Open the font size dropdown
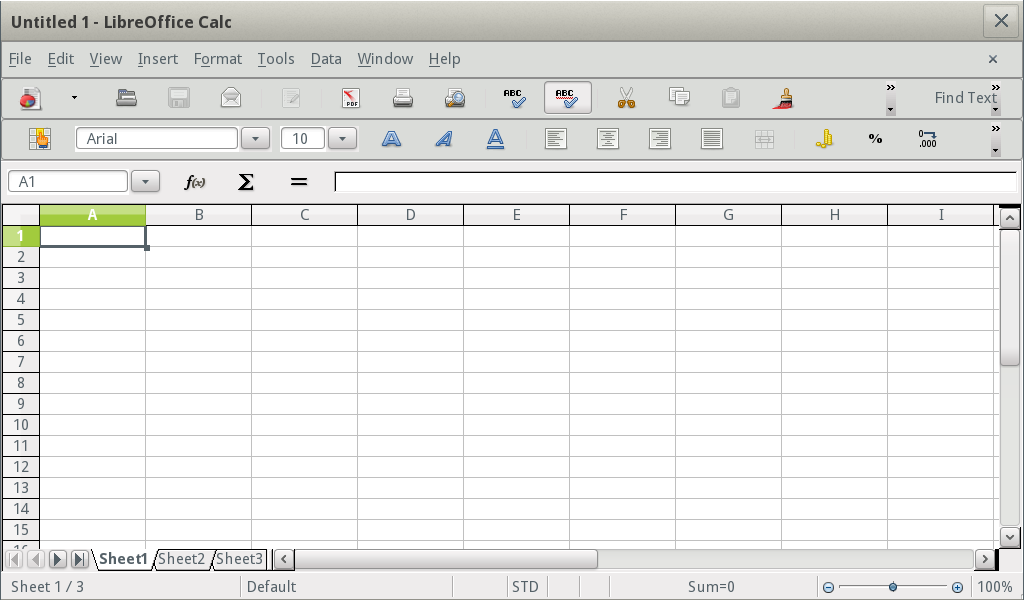The height and width of the screenshot is (600, 1024). [342, 138]
